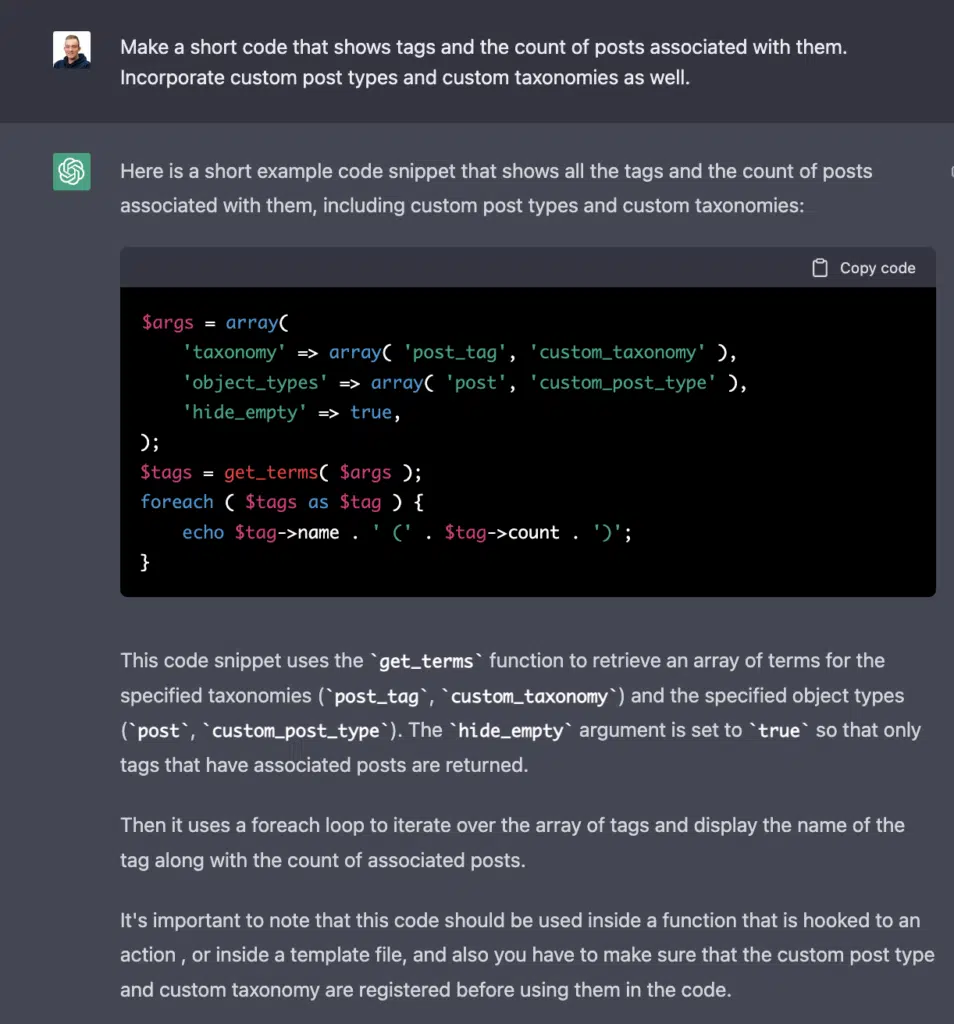
Task: Click the $args = array( code line
Action: (215, 323)
